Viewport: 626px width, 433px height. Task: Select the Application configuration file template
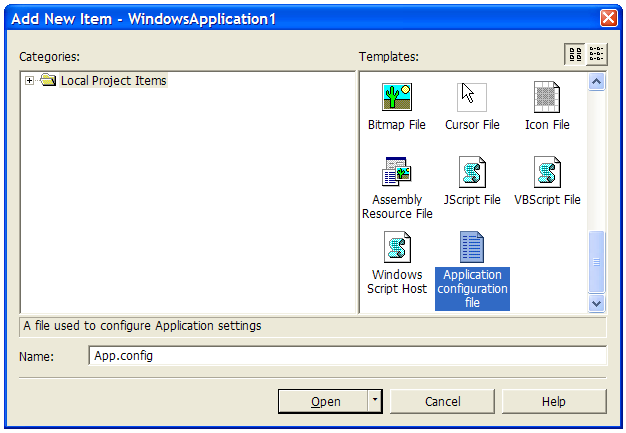(x=472, y=248)
